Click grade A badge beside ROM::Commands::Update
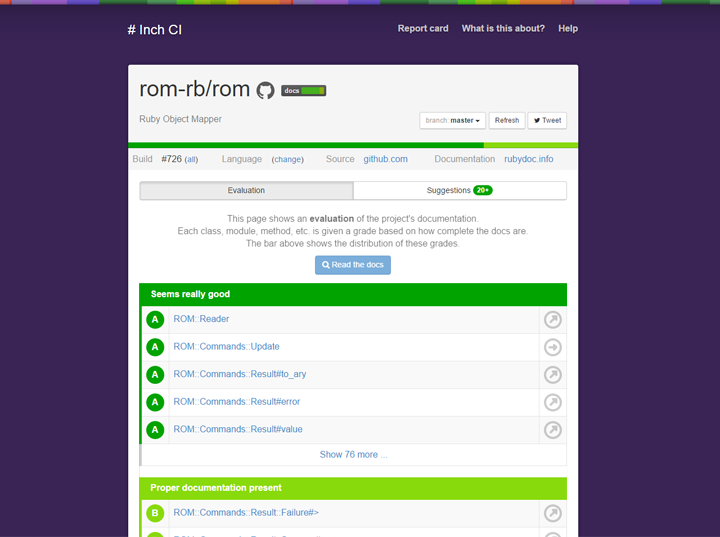This screenshot has height=537, width=720. click(x=155, y=347)
